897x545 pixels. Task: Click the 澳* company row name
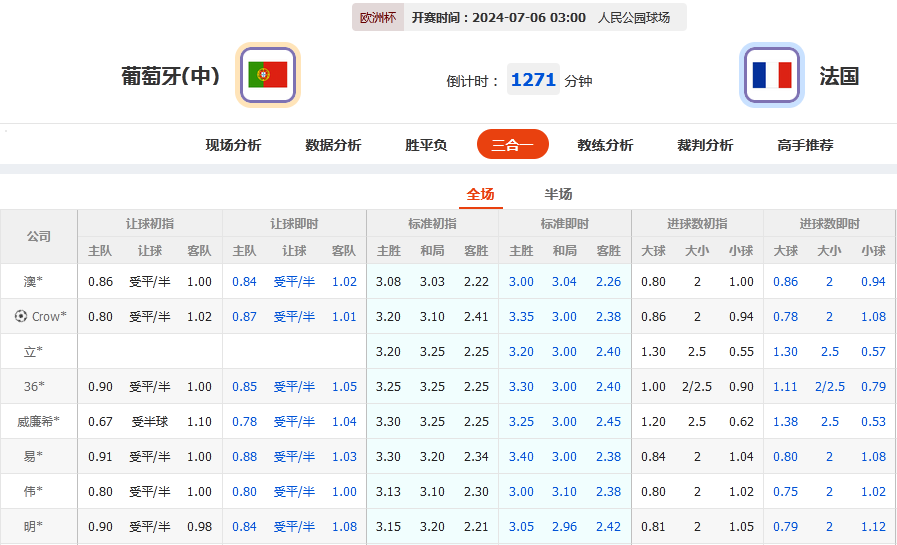(34, 281)
